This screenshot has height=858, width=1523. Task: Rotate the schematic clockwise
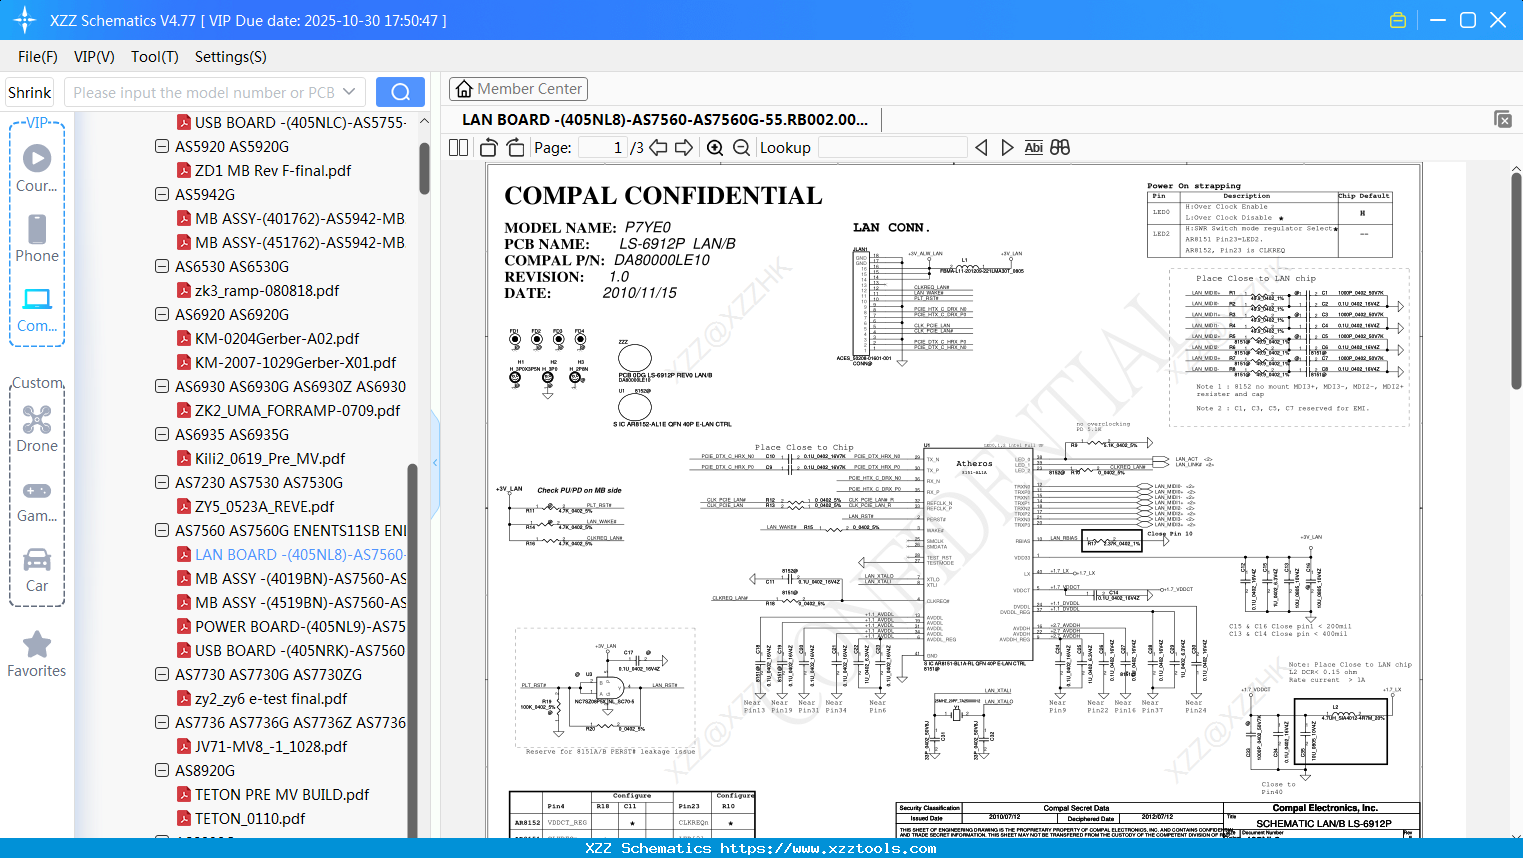tap(515, 147)
